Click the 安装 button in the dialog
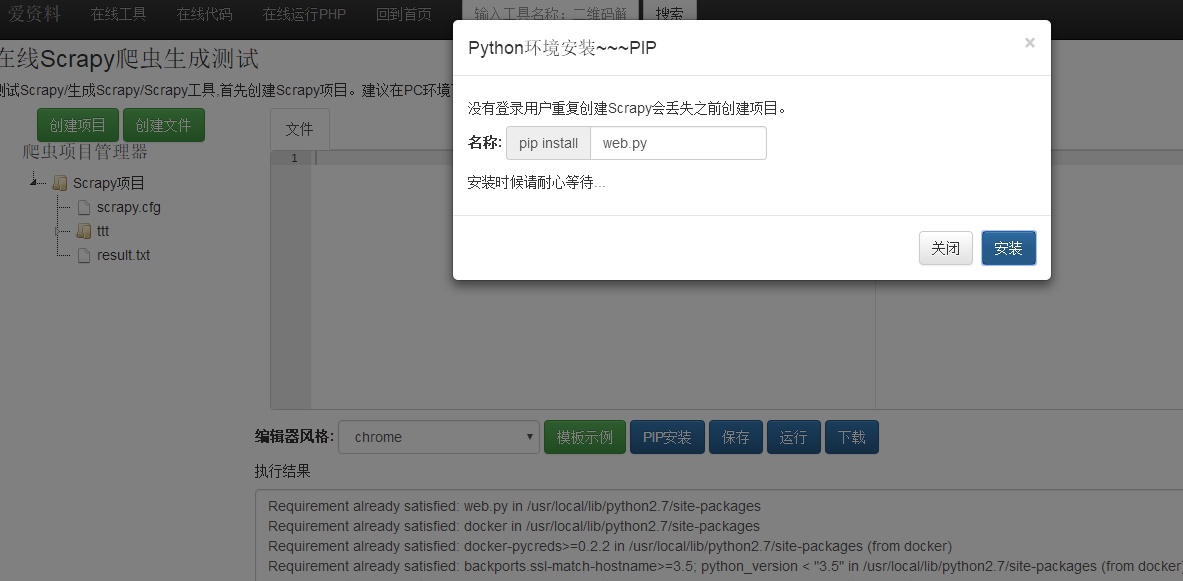The width and height of the screenshot is (1183, 581). click(x=1008, y=248)
